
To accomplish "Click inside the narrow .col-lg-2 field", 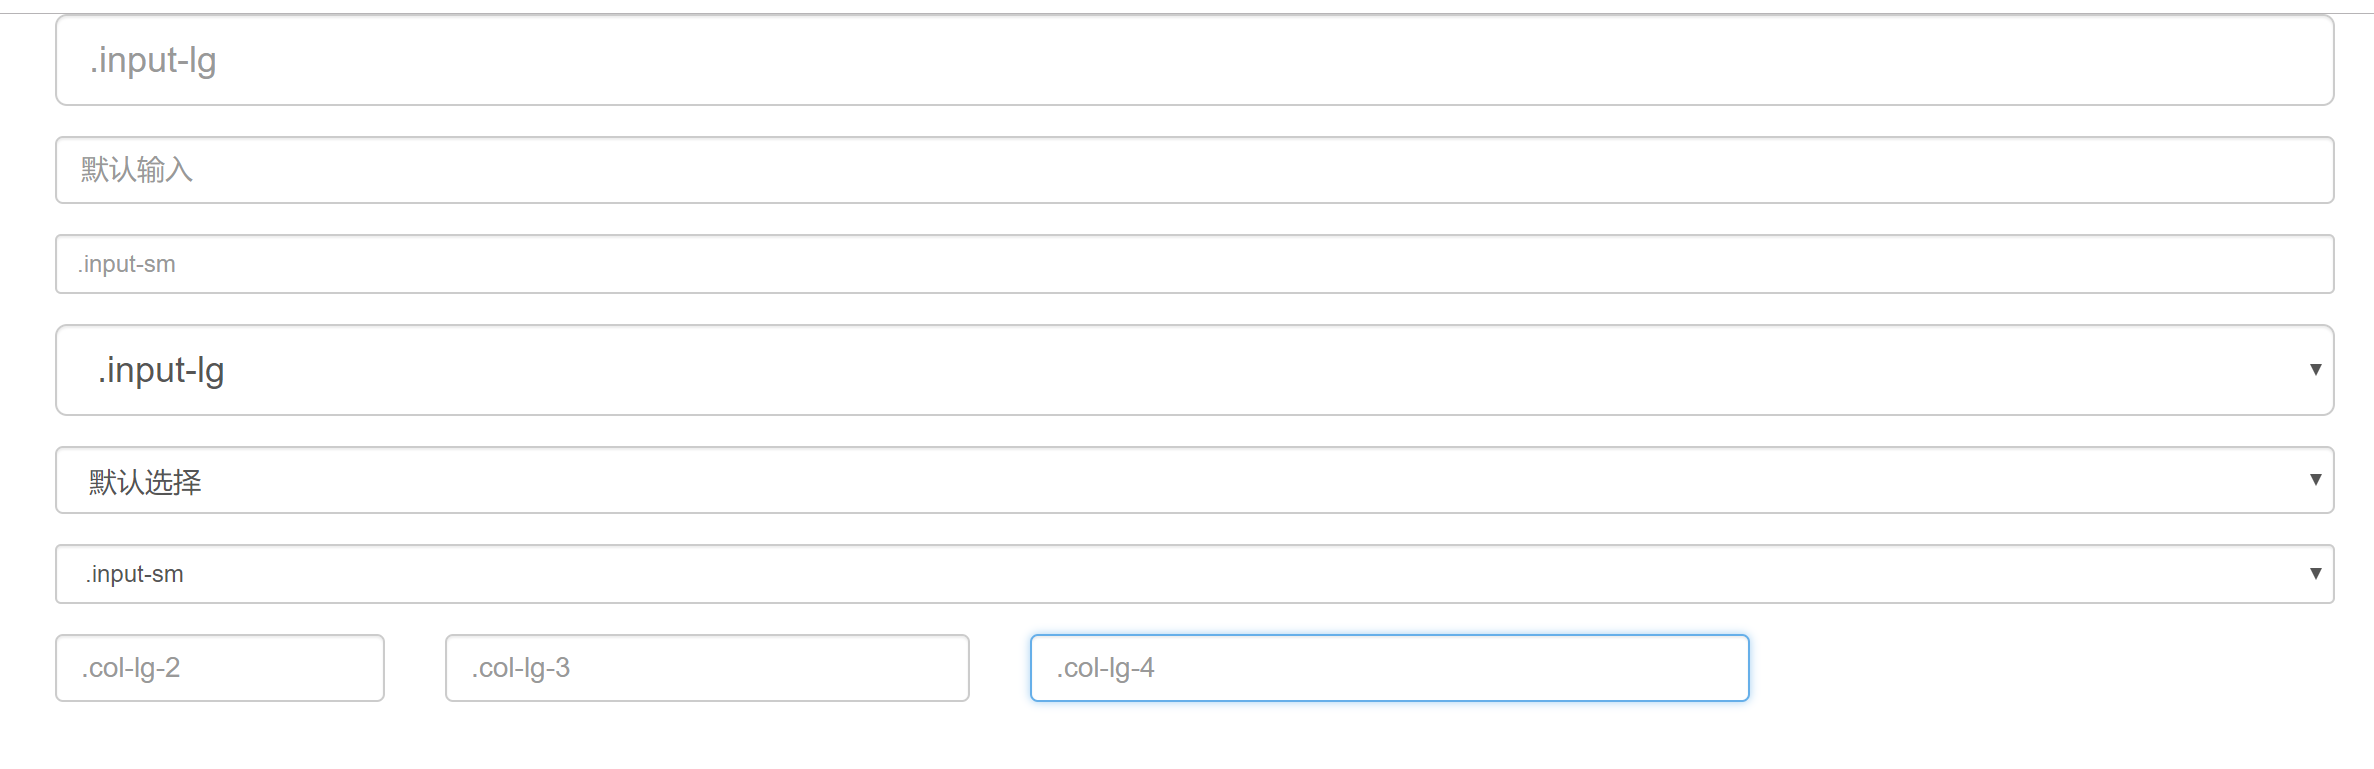I will pos(218,667).
